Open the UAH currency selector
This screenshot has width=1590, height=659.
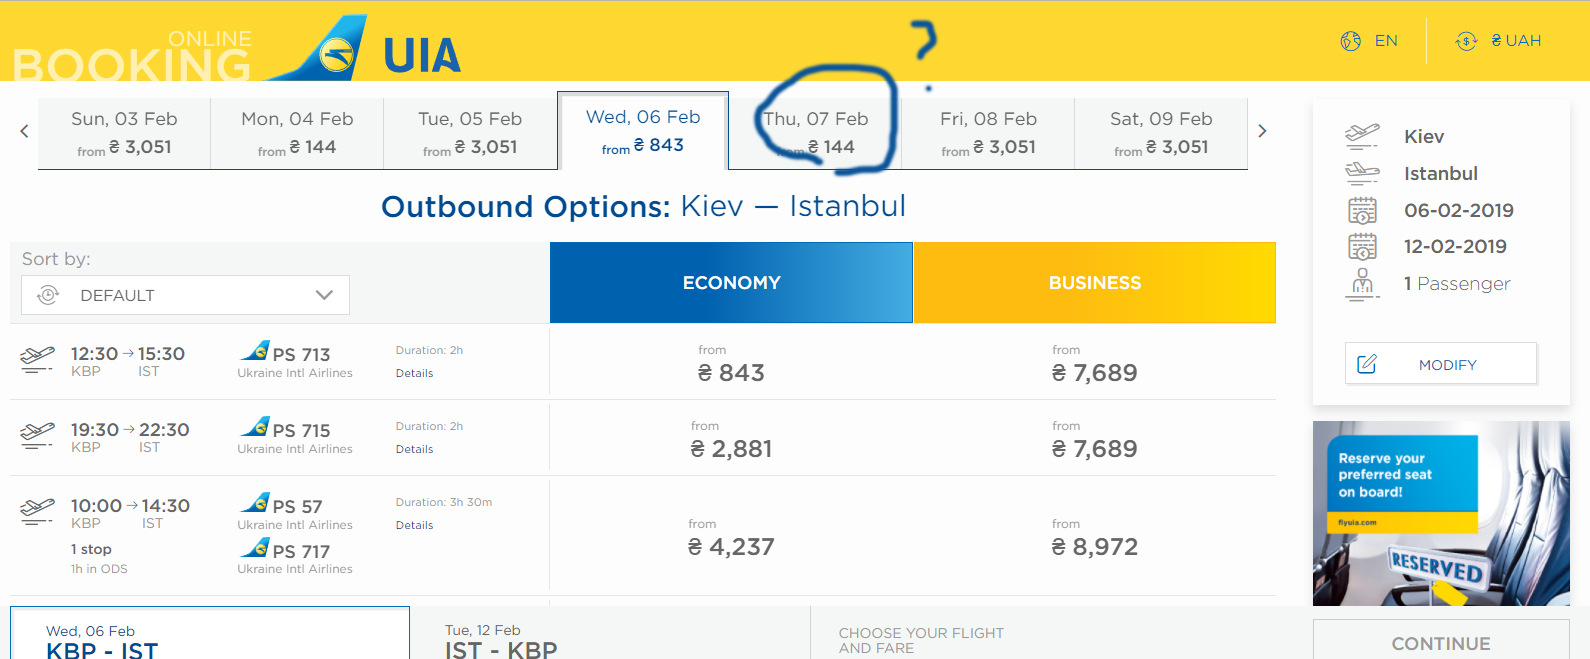(1515, 41)
